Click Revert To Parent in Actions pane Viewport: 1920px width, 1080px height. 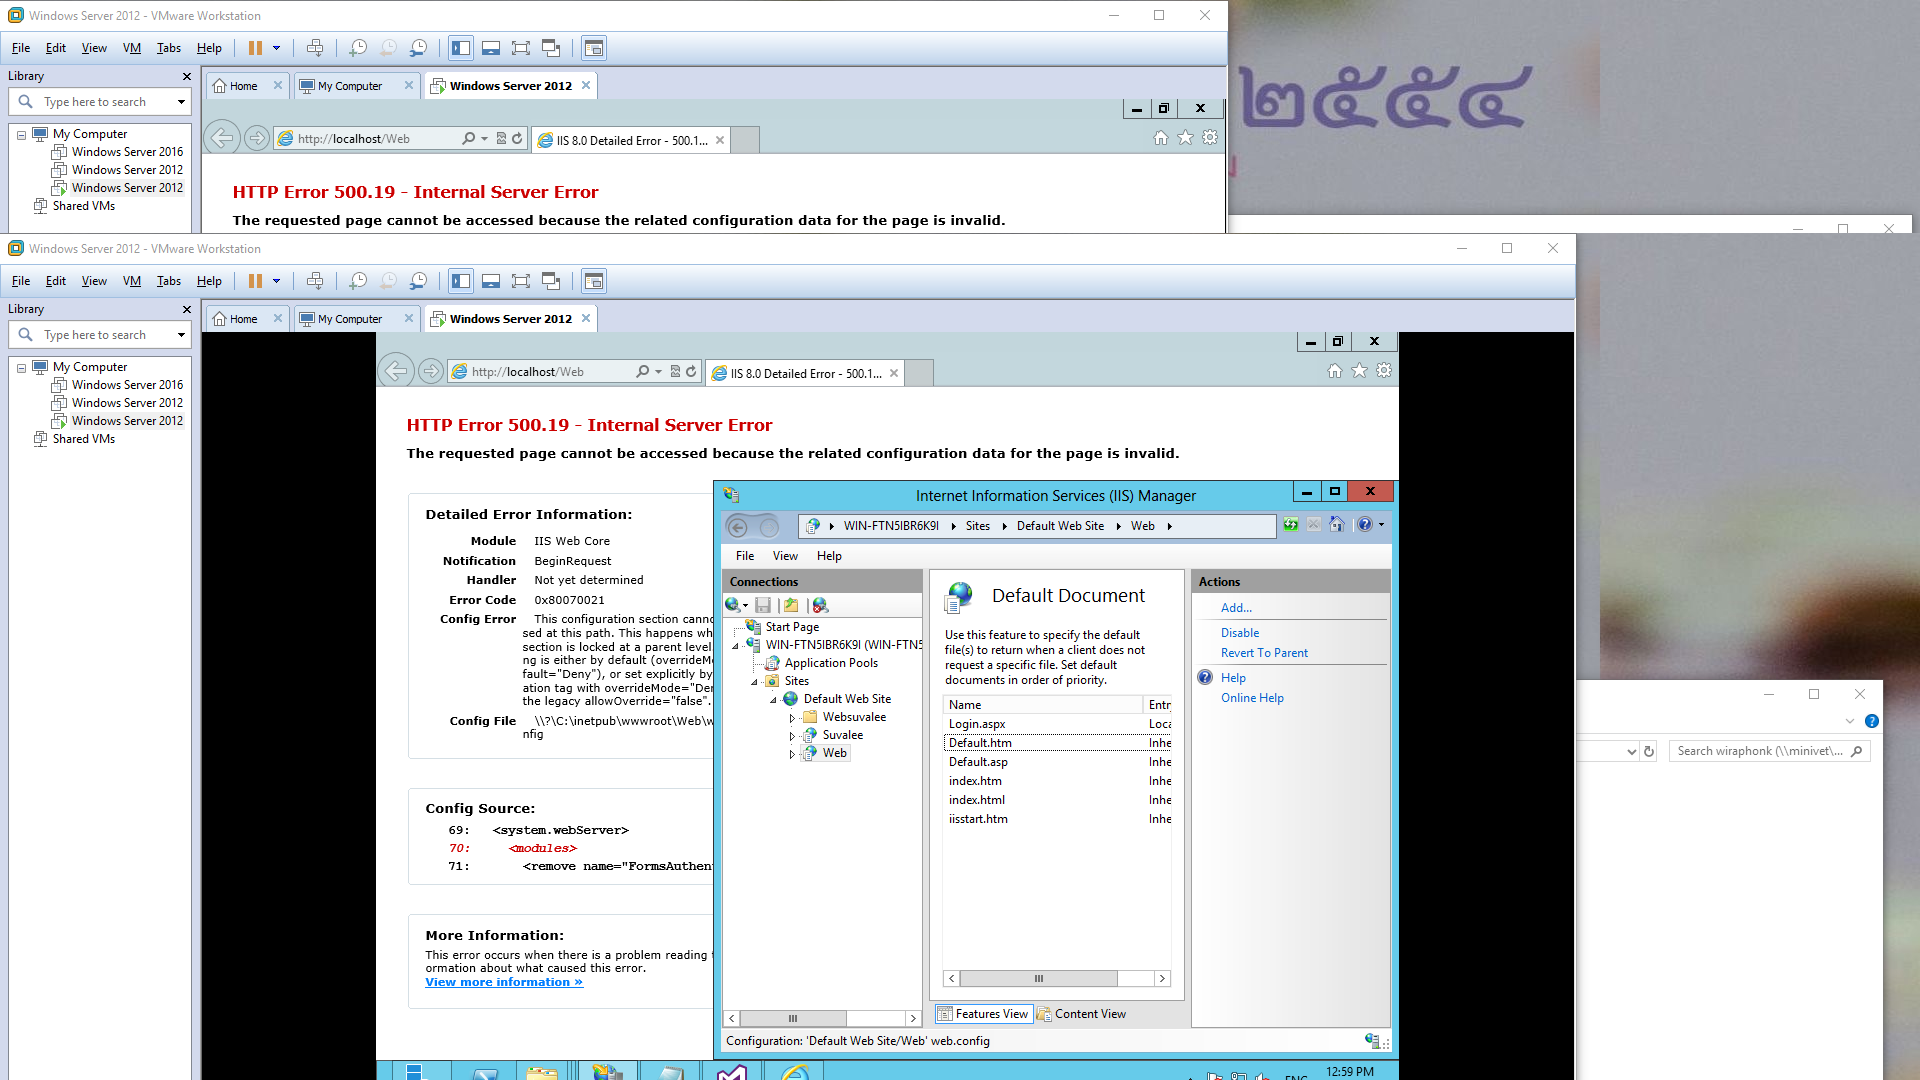pos(1264,653)
